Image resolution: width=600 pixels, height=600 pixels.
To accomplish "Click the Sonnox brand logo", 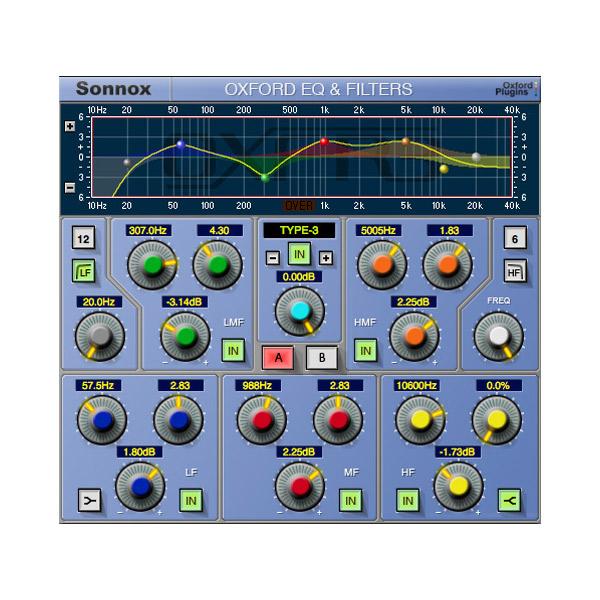I will point(113,88).
